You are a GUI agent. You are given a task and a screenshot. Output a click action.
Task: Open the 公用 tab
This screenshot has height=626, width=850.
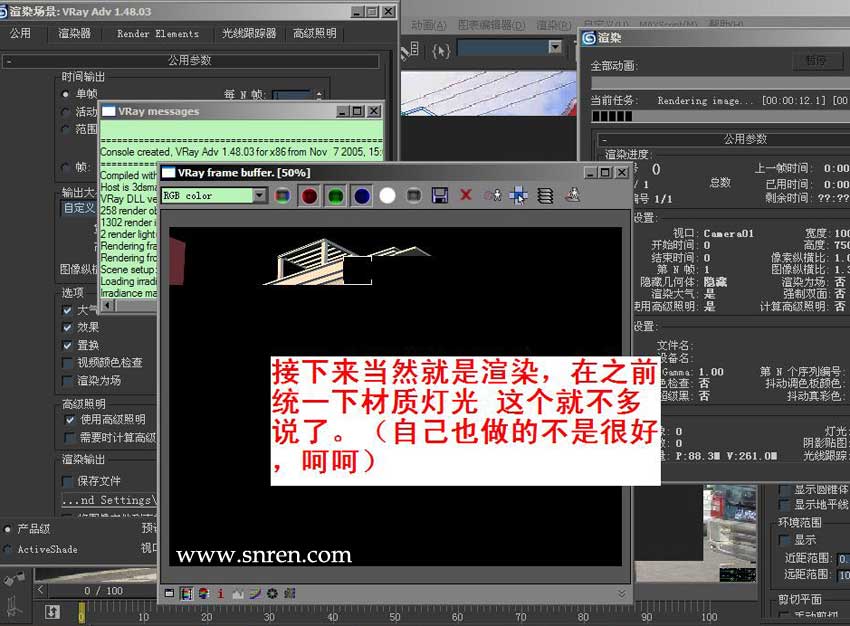pyautogui.click(x=20, y=34)
